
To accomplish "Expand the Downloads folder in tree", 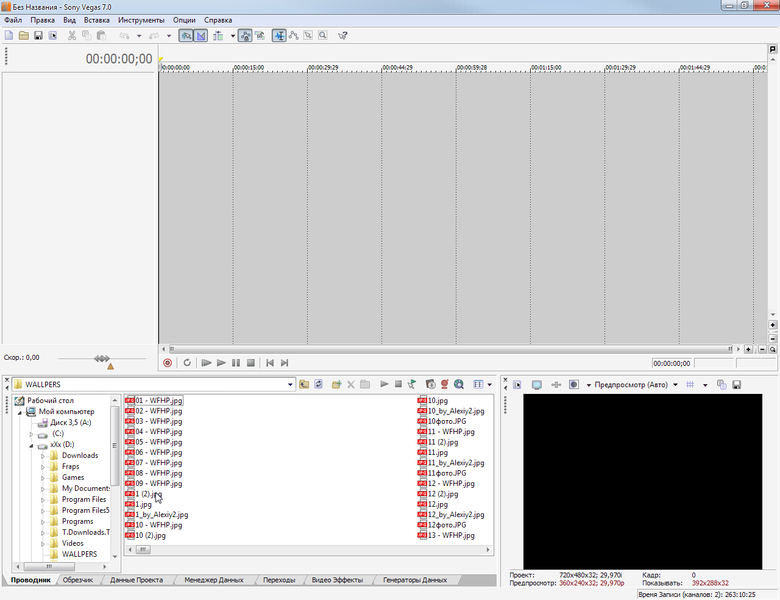I will 43,456.
